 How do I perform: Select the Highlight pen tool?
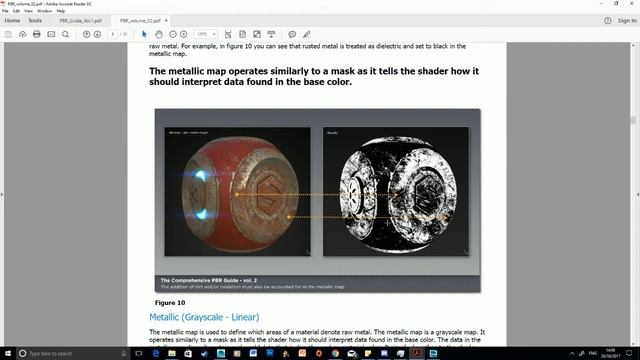(307, 34)
